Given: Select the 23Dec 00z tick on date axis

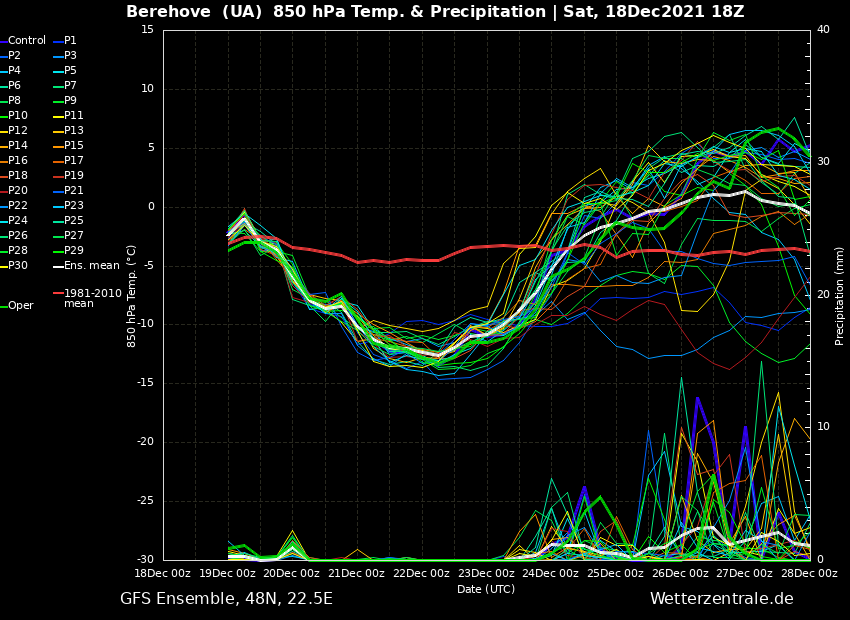Looking at the screenshot, I should [x=486, y=574].
